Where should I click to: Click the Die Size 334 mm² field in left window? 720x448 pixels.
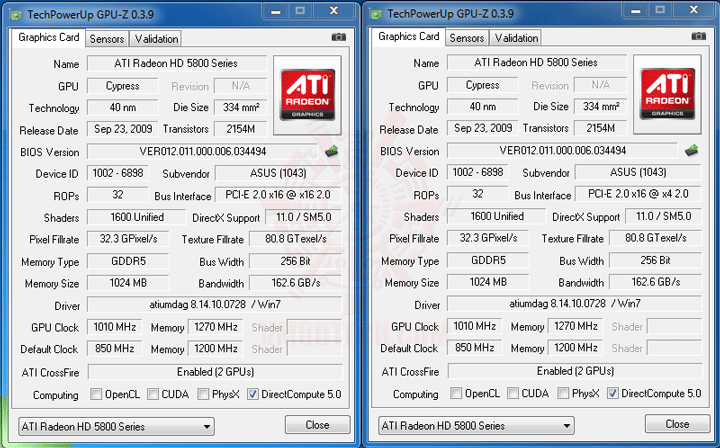[241, 107]
